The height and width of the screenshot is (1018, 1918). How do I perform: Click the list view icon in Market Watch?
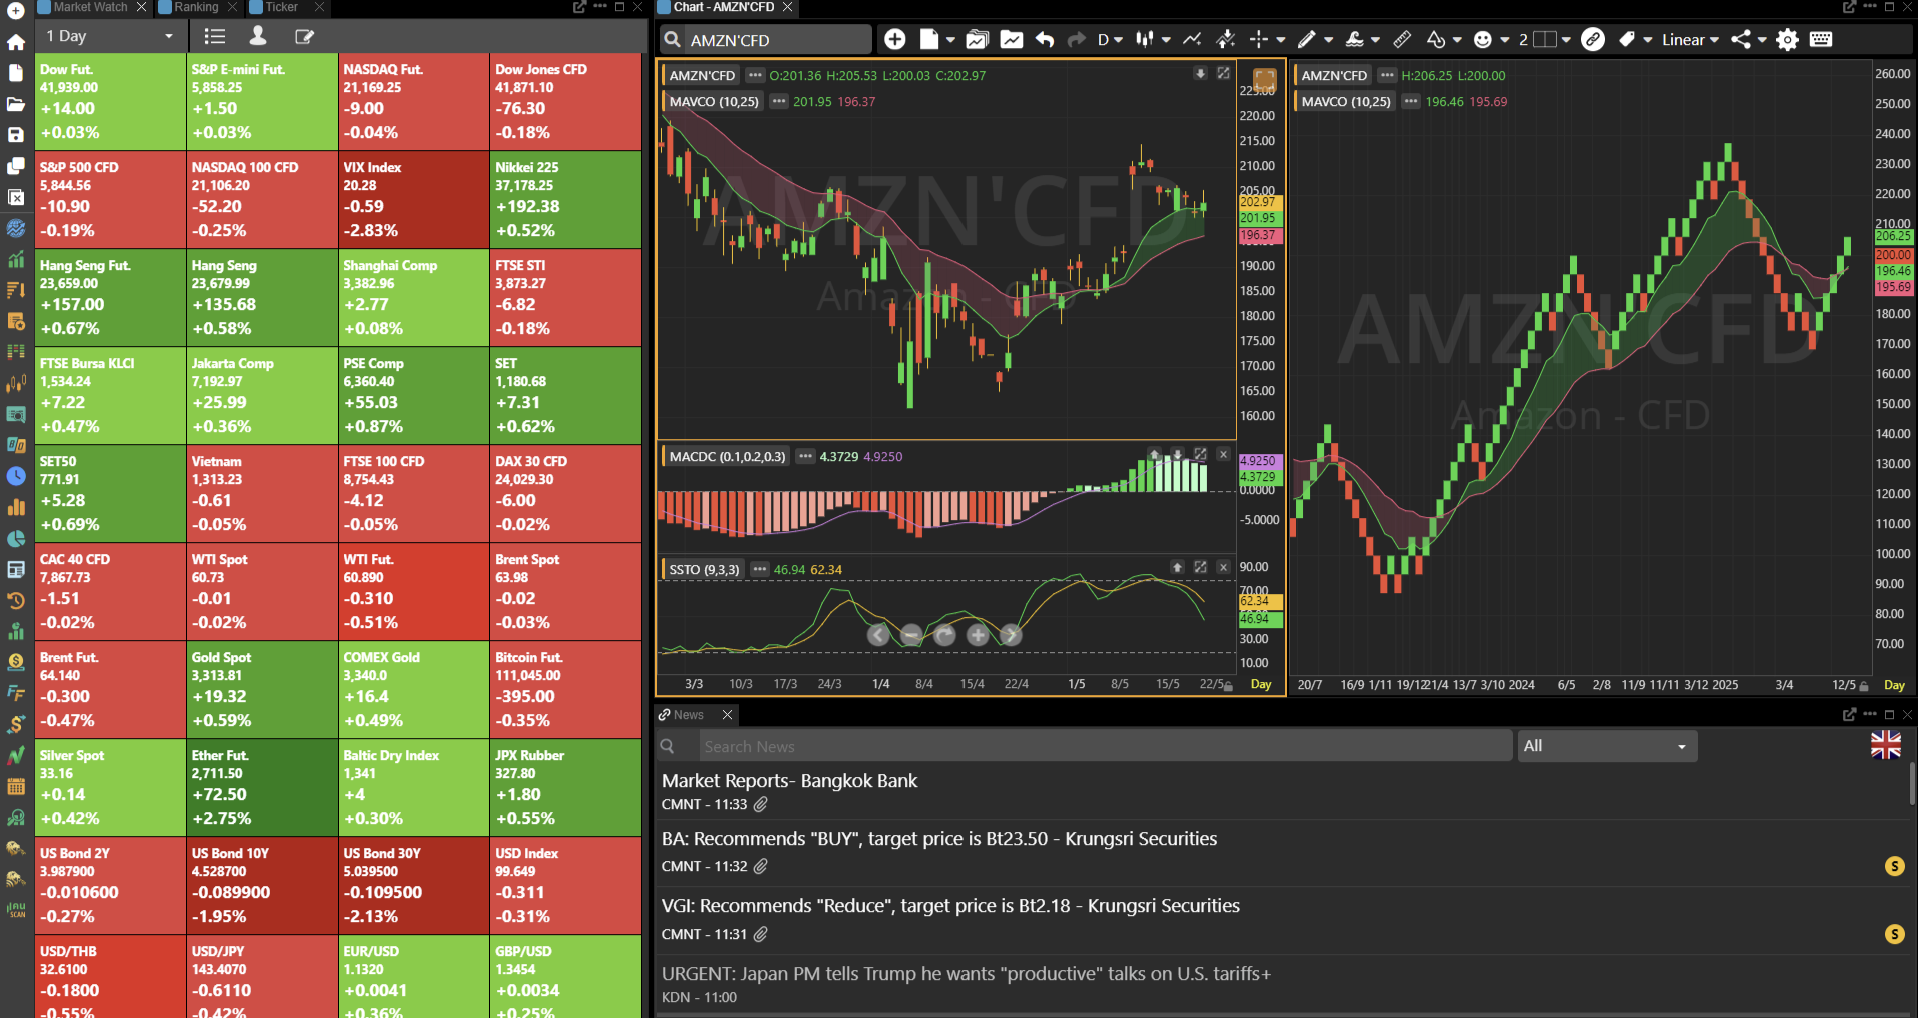point(214,36)
